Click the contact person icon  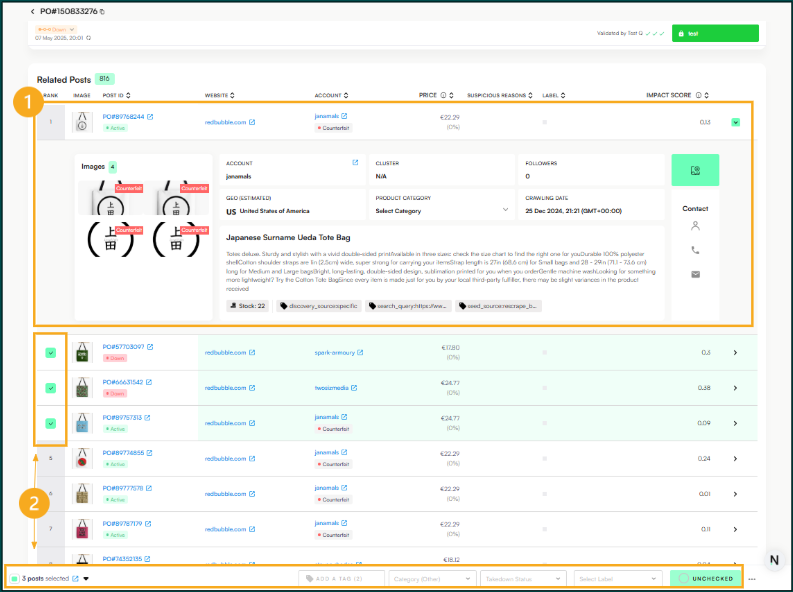(695, 226)
